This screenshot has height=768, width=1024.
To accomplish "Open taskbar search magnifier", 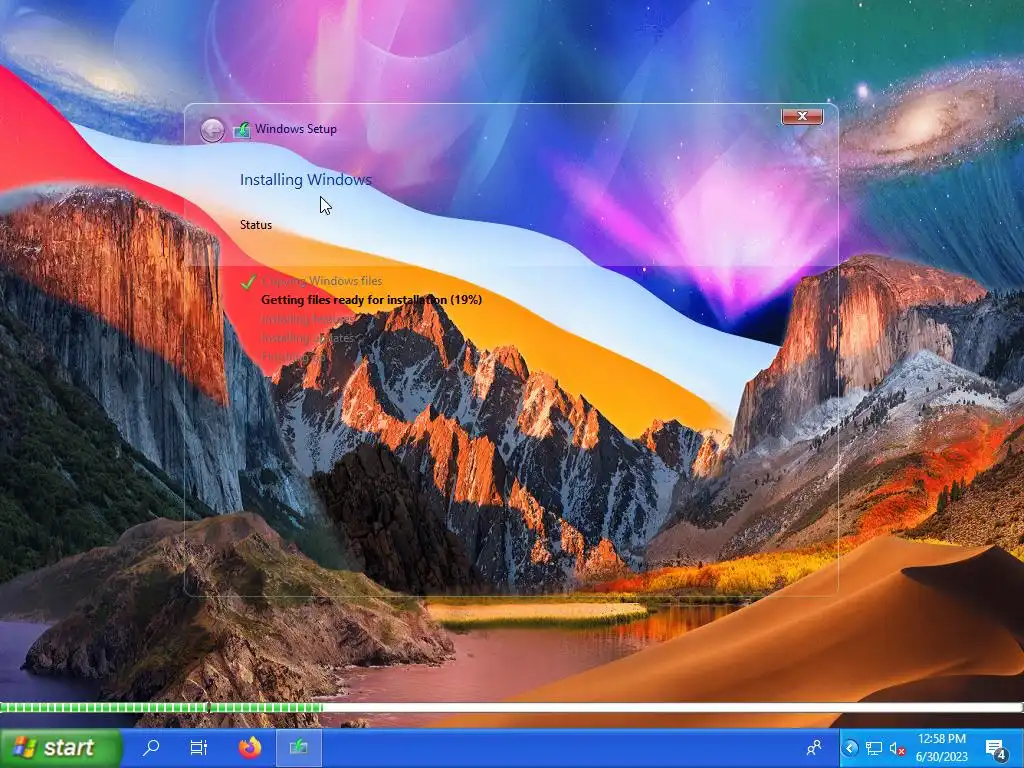I will (151, 747).
